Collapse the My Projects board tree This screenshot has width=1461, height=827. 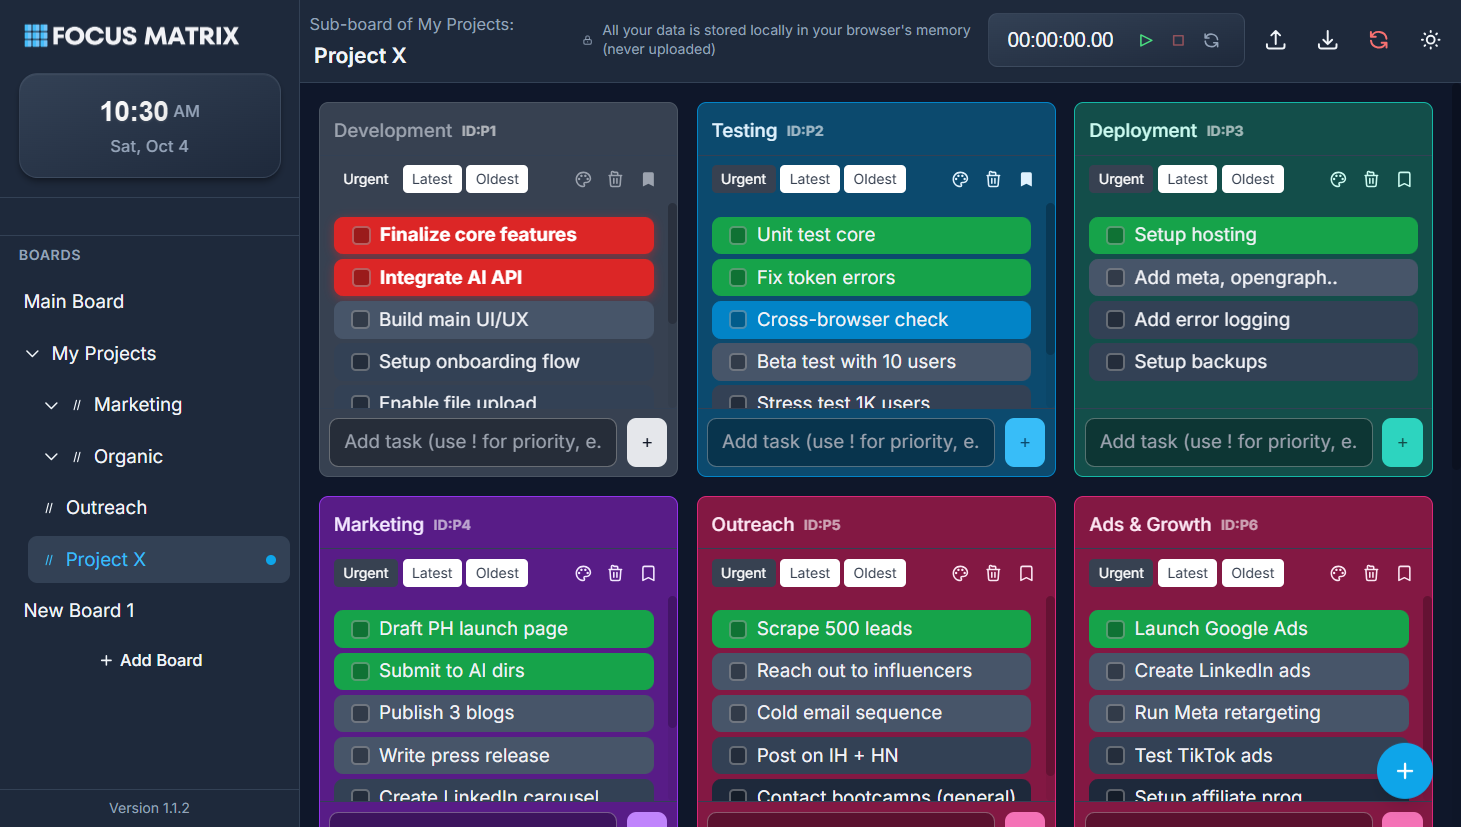coord(33,354)
